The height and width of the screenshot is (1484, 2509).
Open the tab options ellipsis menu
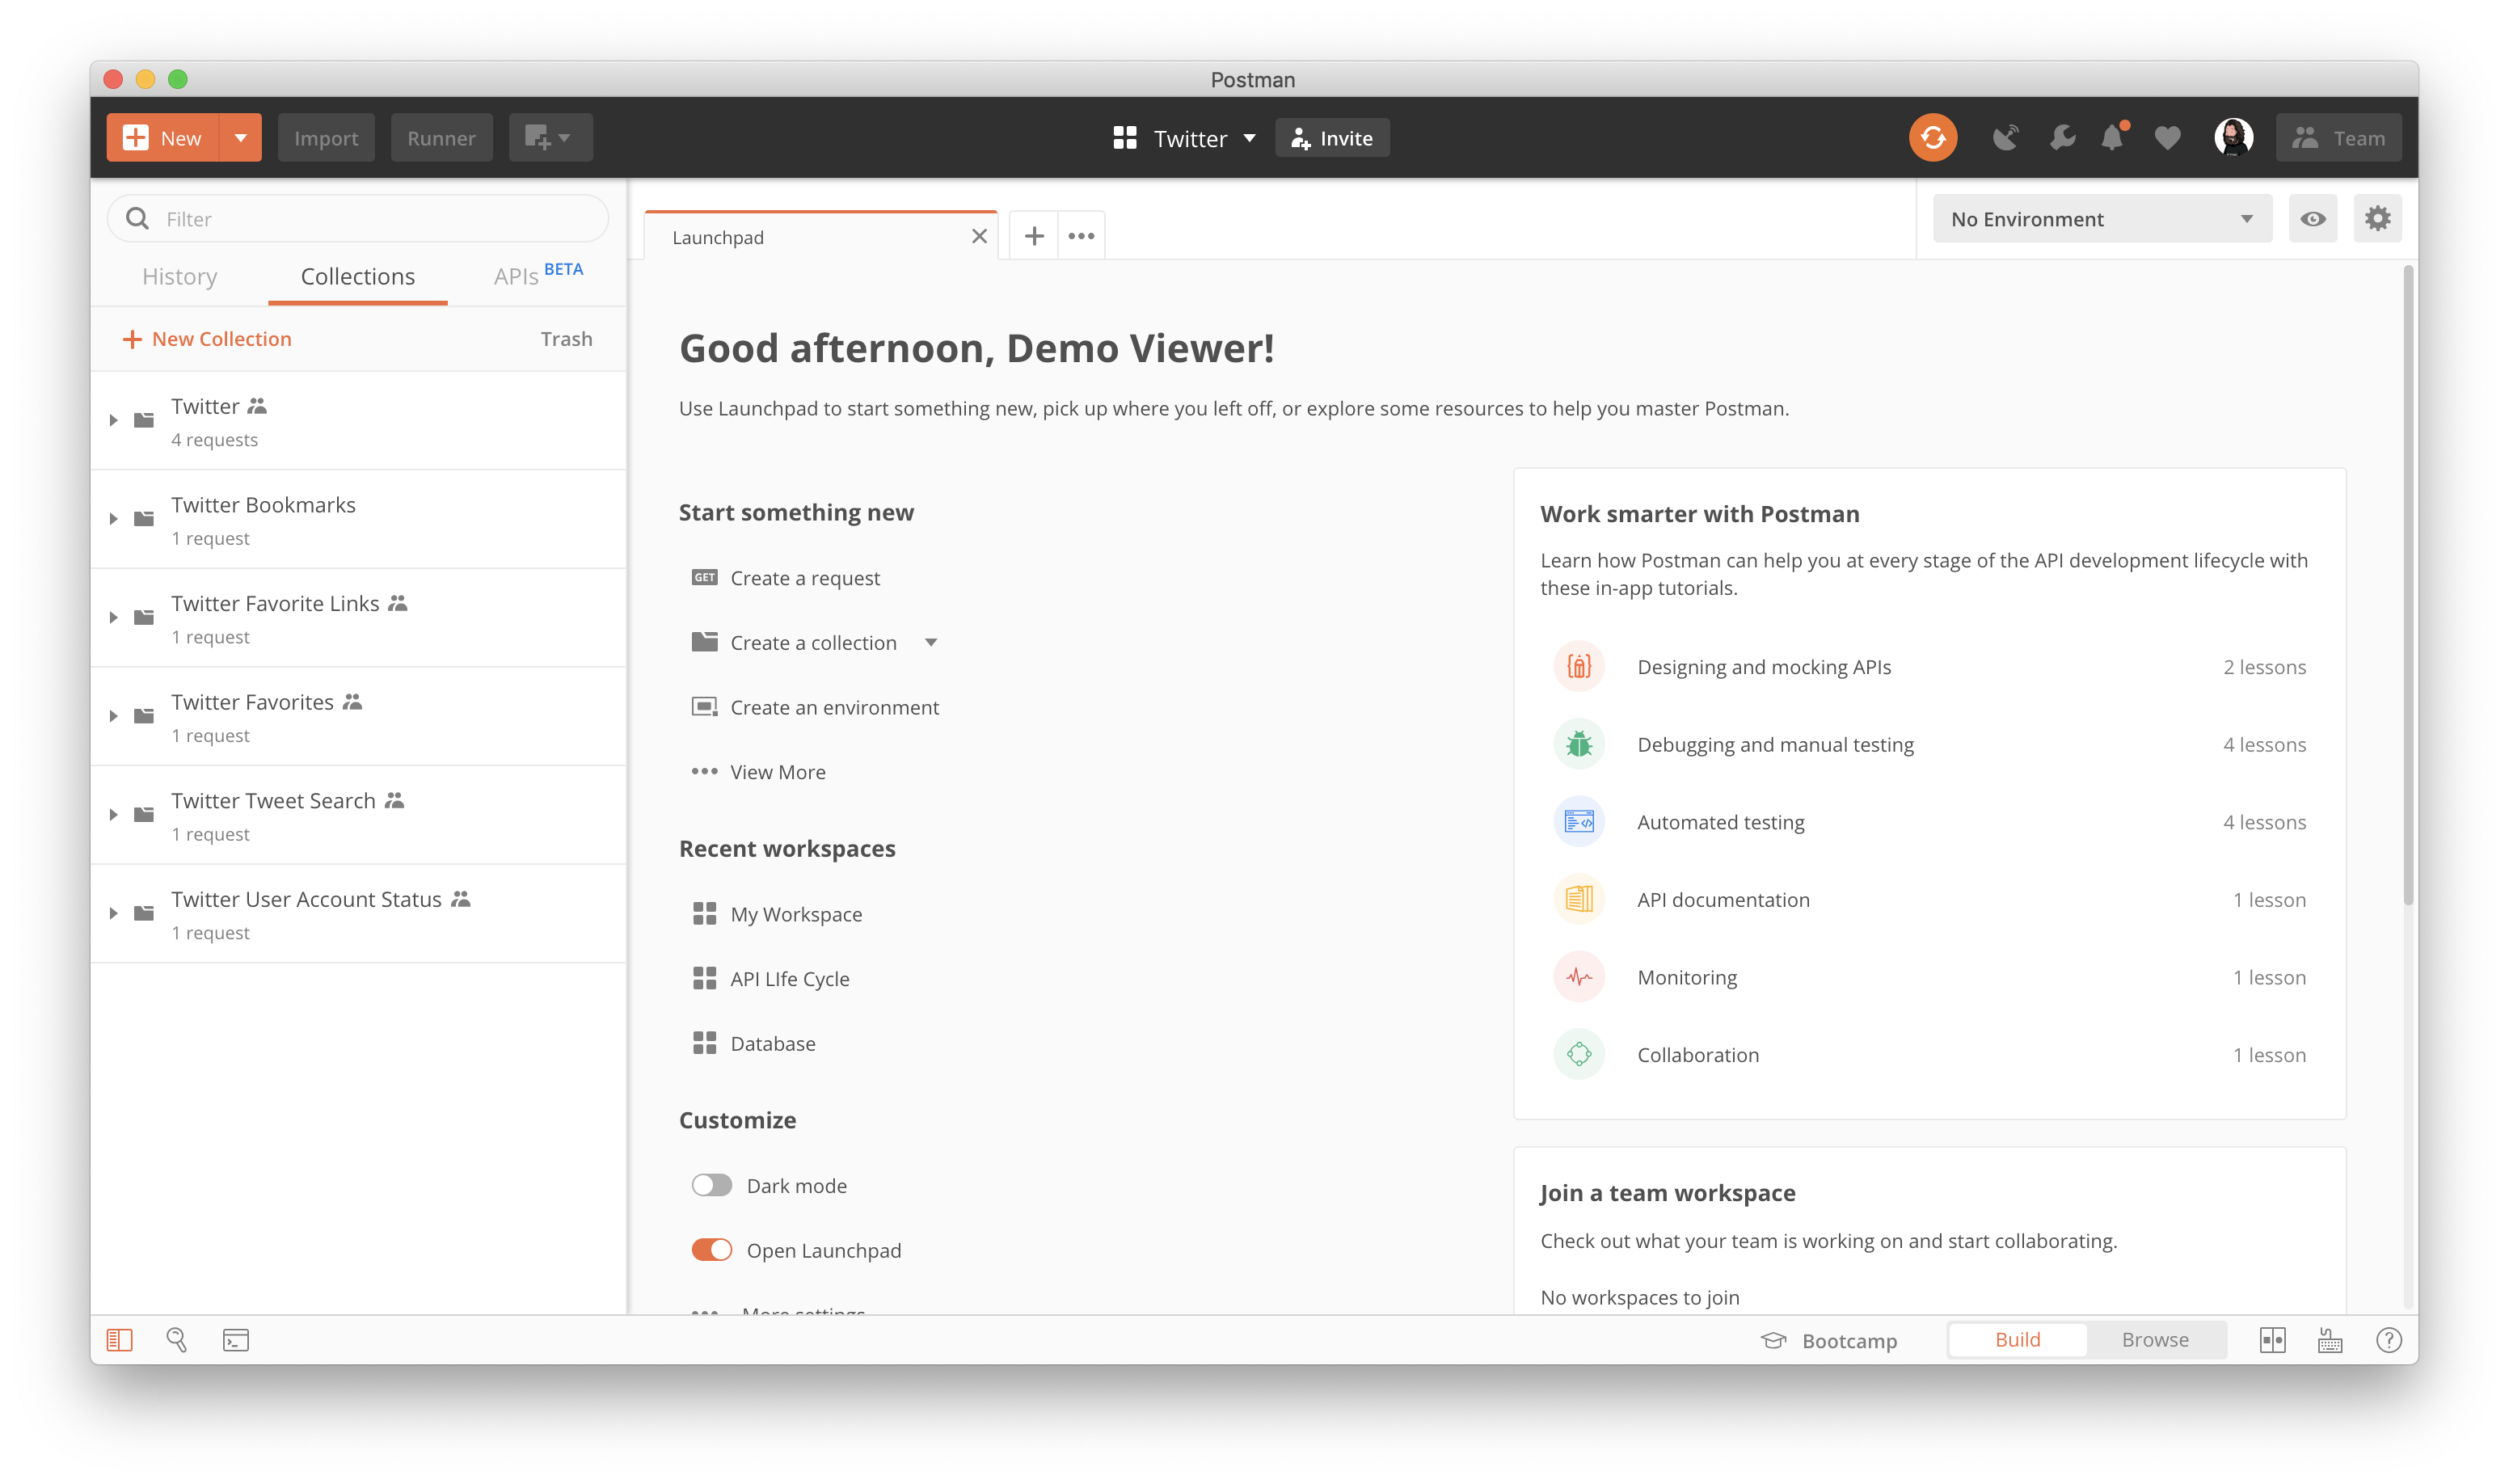click(1081, 236)
